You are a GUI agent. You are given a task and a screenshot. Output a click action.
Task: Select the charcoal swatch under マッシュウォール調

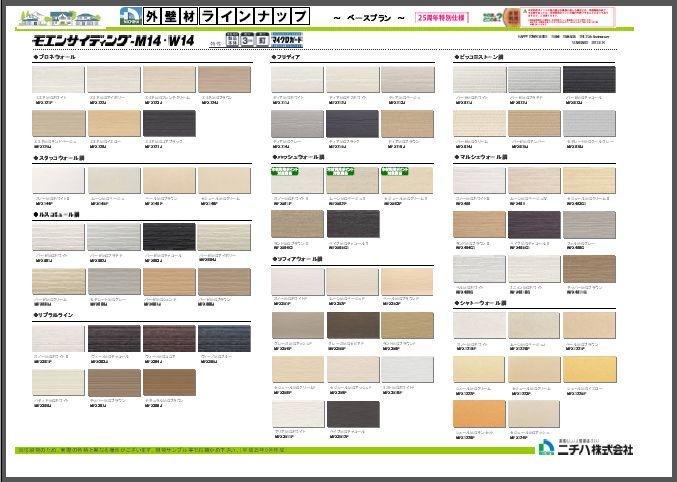pos(353,224)
